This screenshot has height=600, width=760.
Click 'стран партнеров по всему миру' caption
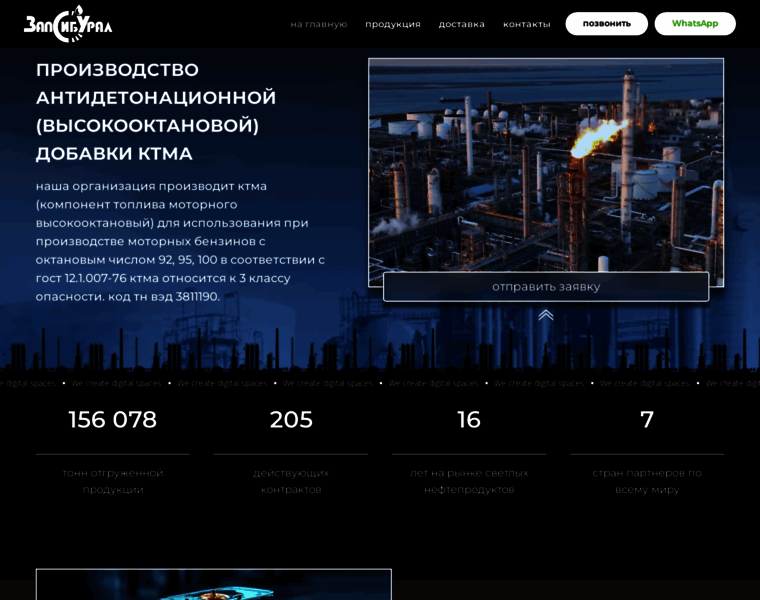click(x=647, y=481)
